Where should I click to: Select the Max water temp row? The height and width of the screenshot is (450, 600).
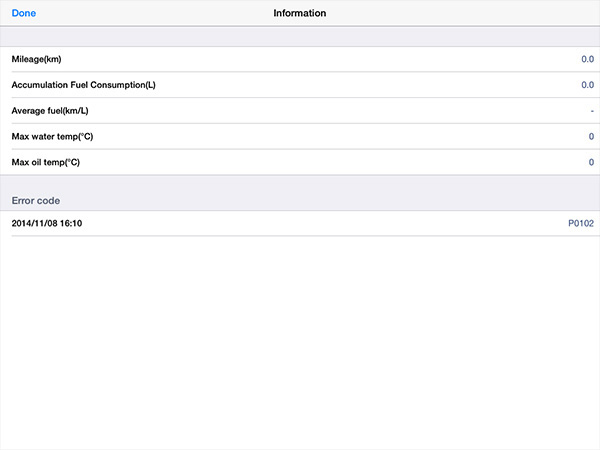[300, 136]
